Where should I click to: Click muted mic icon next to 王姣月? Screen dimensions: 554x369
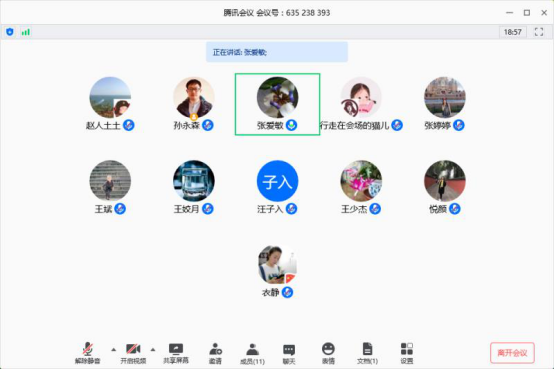(x=208, y=209)
